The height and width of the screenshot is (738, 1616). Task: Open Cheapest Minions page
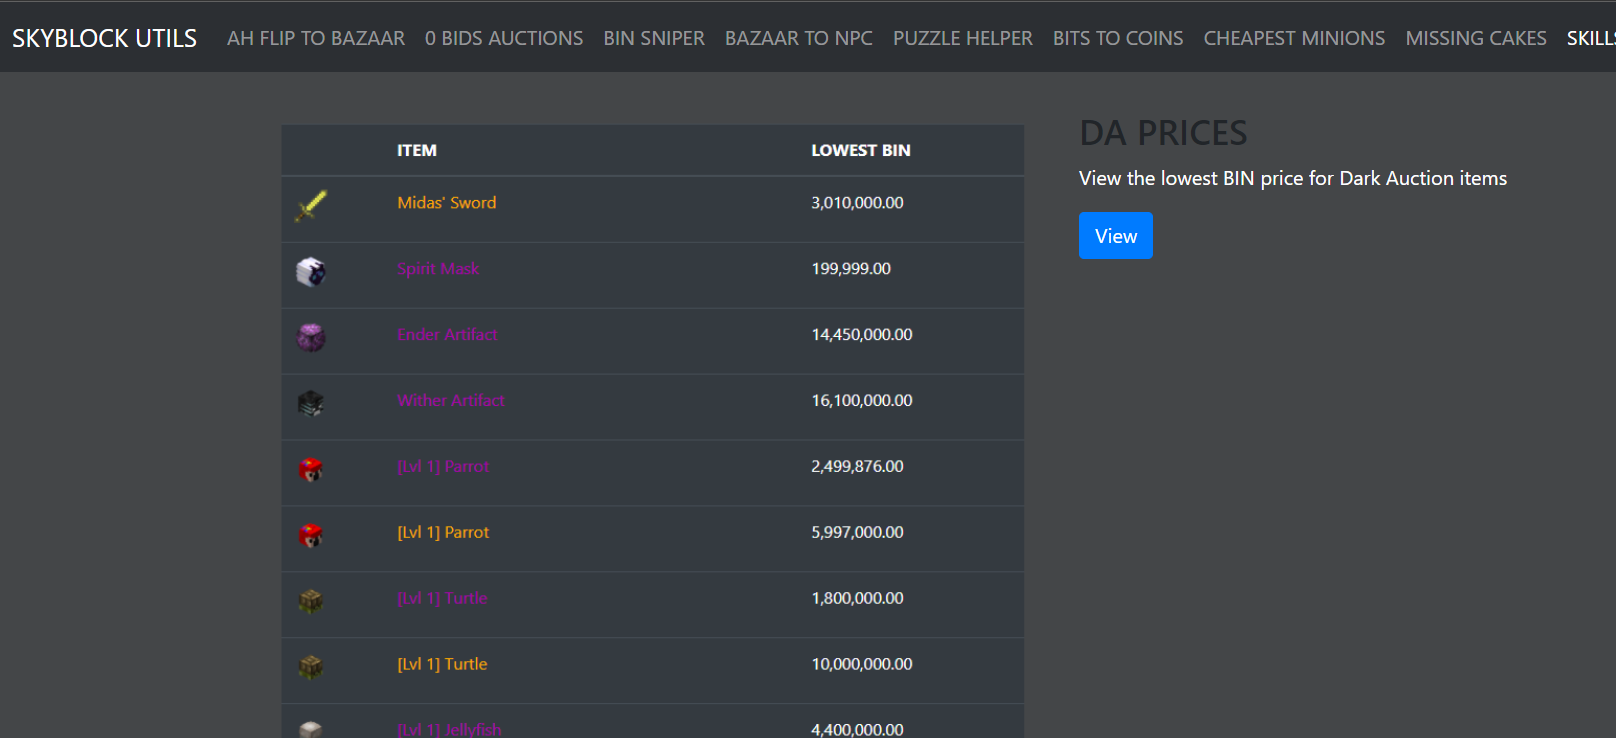[1294, 38]
